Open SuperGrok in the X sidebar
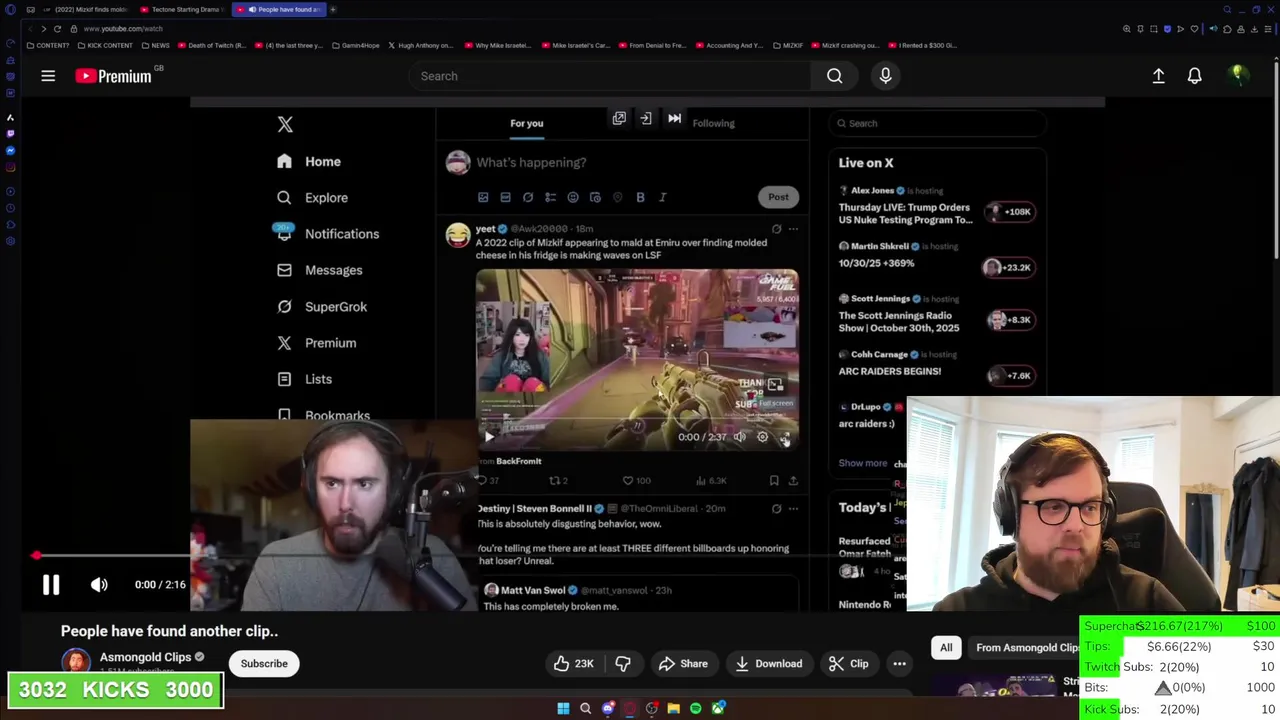Image resolution: width=1280 pixels, height=720 pixels. [x=322, y=307]
